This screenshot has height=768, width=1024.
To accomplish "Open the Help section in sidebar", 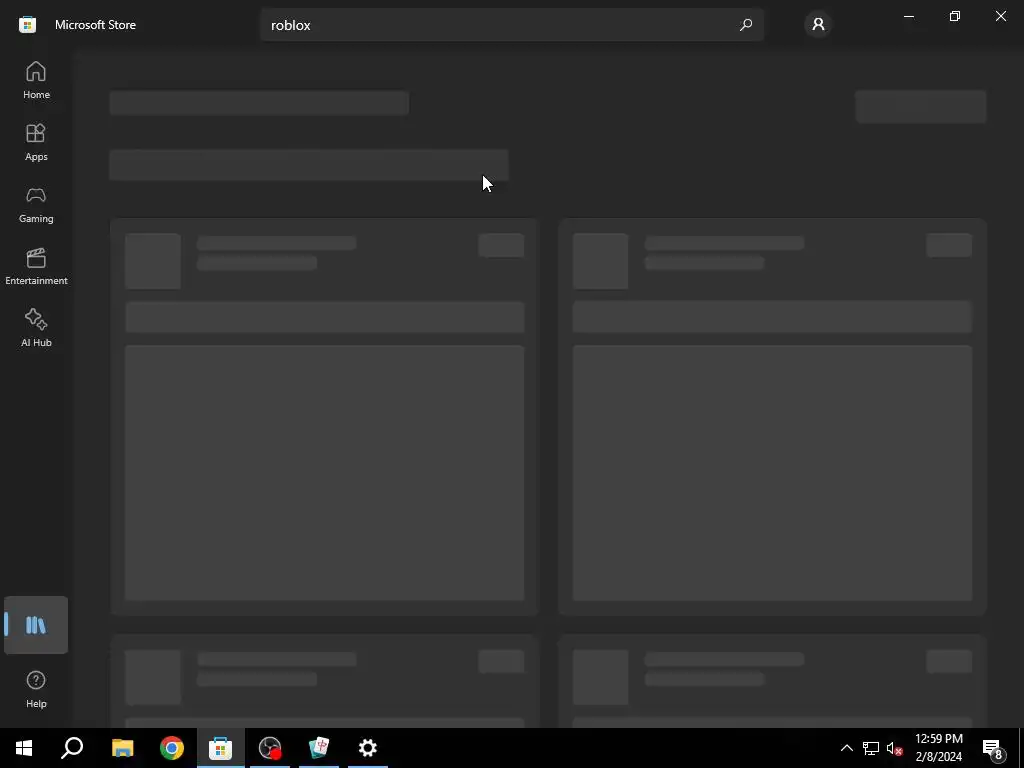I will pyautogui.click(x=36, y=689).
